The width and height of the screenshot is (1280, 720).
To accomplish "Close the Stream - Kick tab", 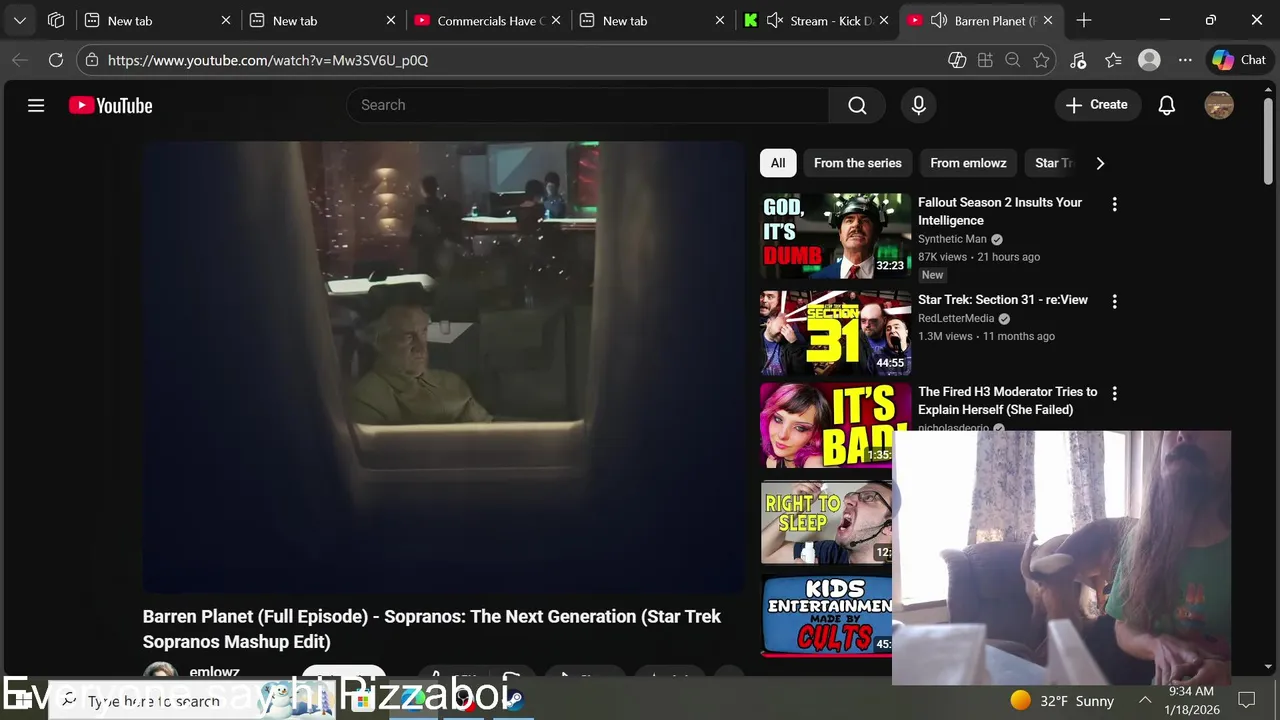I will (884, 20).
